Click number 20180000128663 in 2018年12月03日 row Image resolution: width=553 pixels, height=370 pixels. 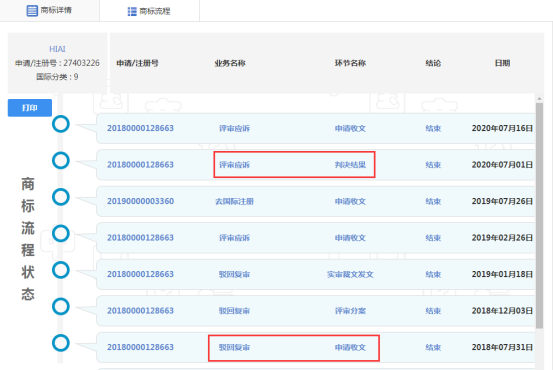(140, 311)
